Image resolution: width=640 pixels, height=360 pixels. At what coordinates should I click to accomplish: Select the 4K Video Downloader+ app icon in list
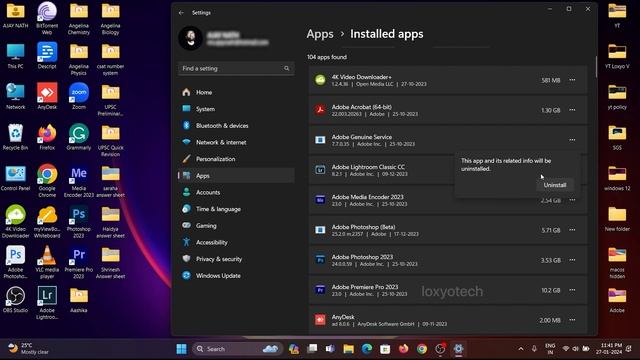(x=320, y=80)
